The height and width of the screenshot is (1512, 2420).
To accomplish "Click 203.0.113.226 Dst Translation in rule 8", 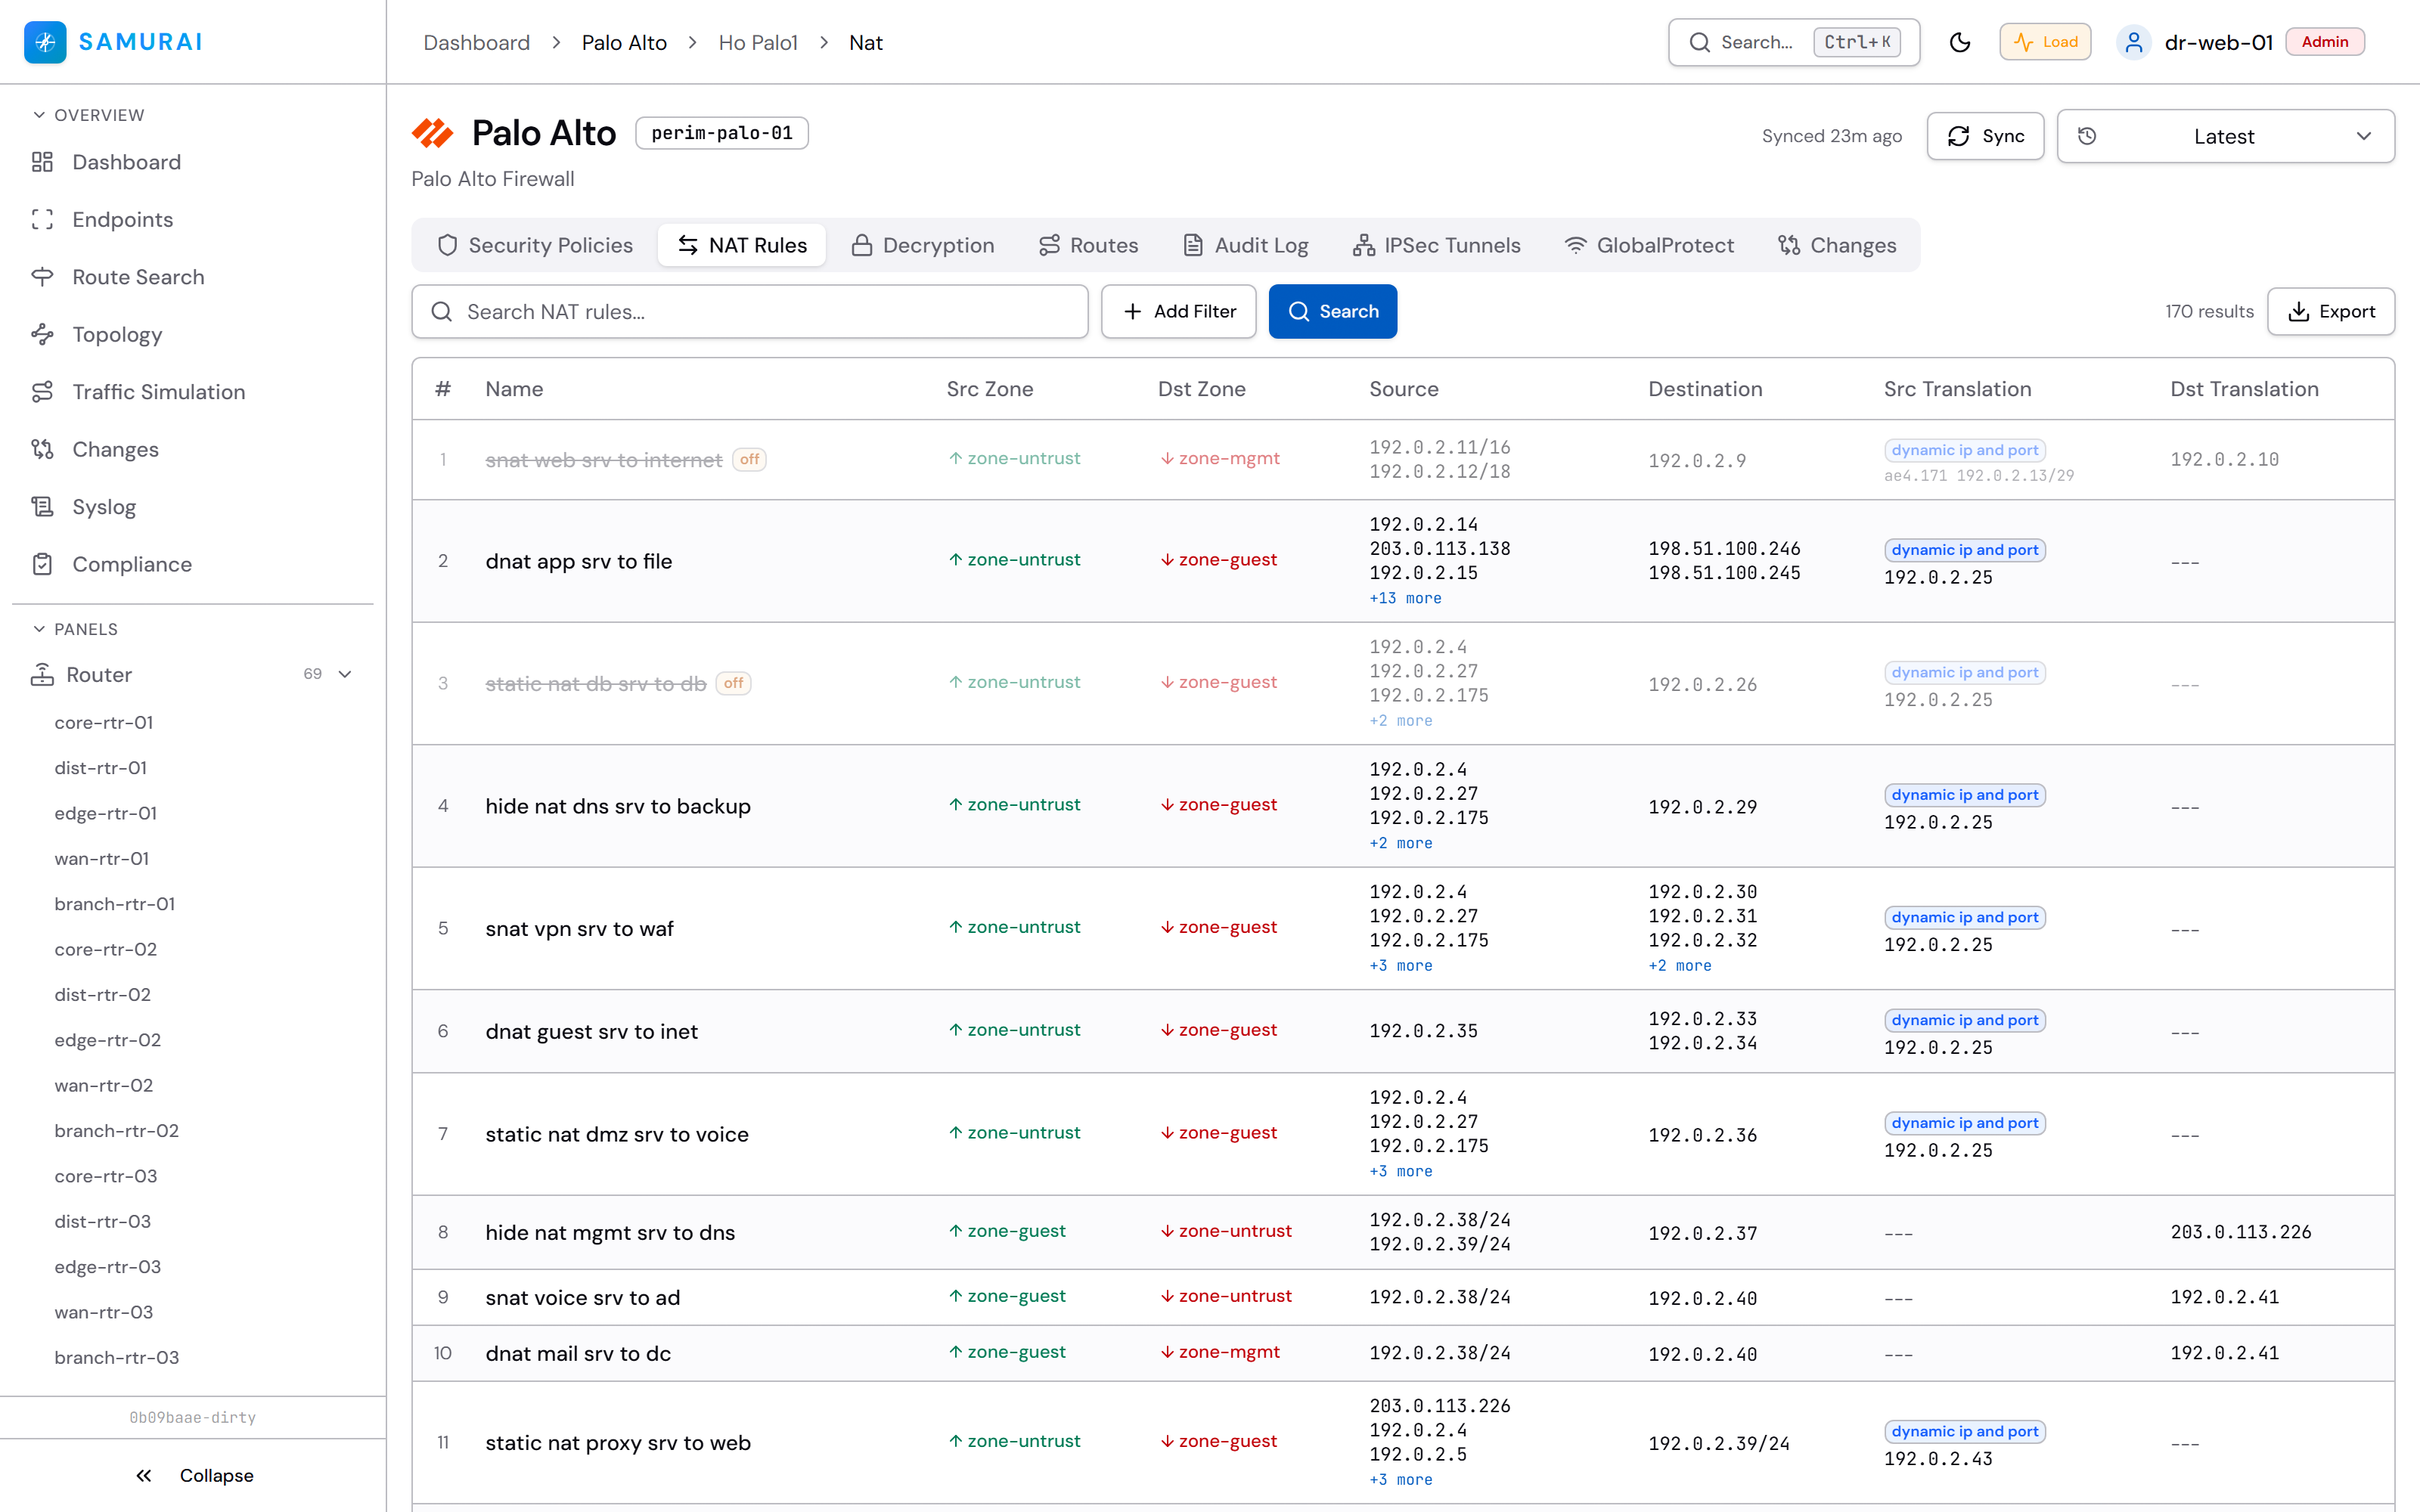I will click(x=2241, y=1232).
